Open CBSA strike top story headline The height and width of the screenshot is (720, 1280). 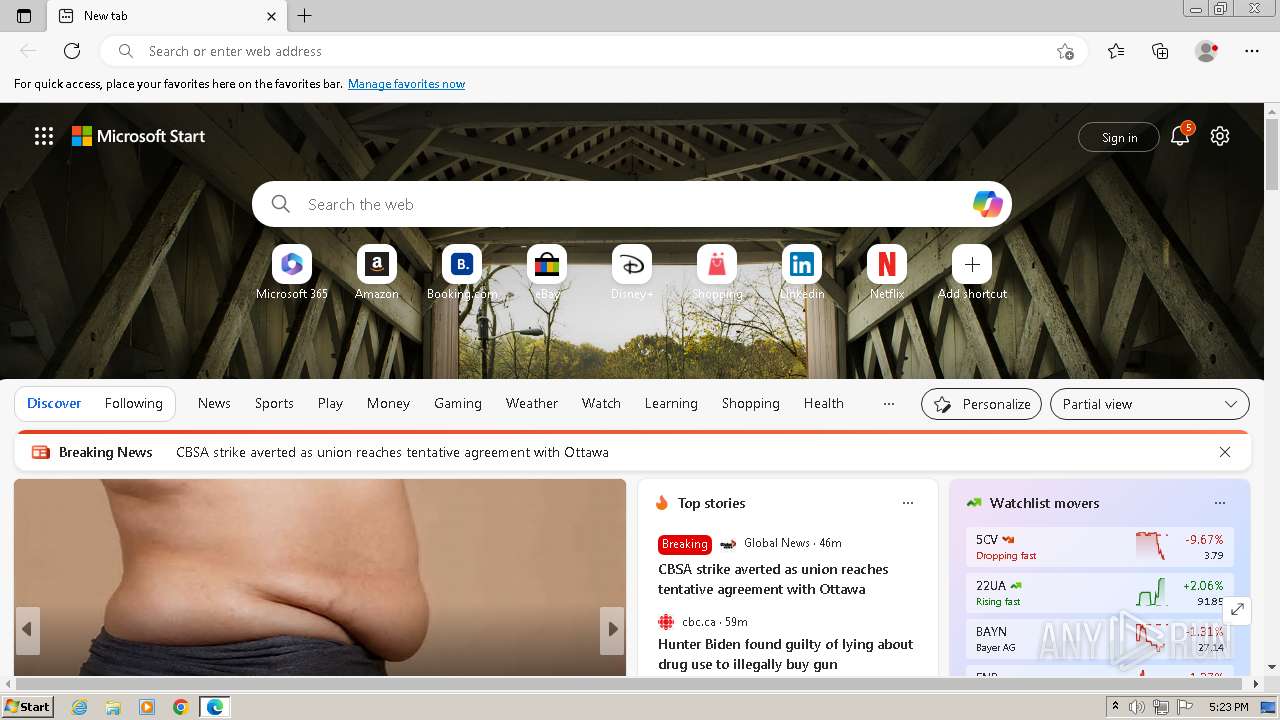773,579
